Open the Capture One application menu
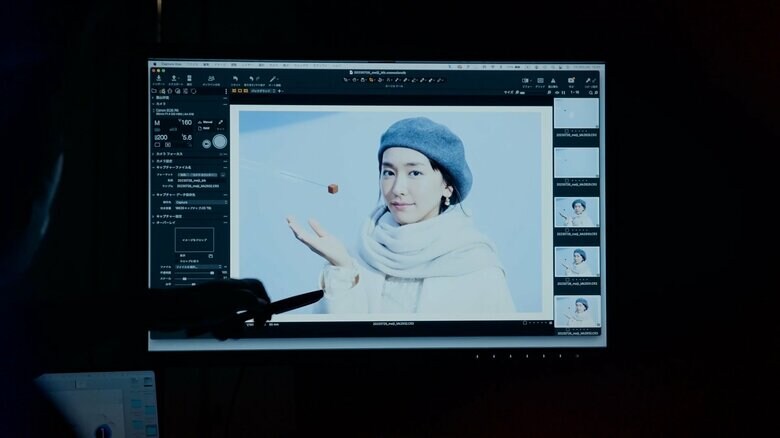This screenshot has height=438, width=780. [169, 65]
